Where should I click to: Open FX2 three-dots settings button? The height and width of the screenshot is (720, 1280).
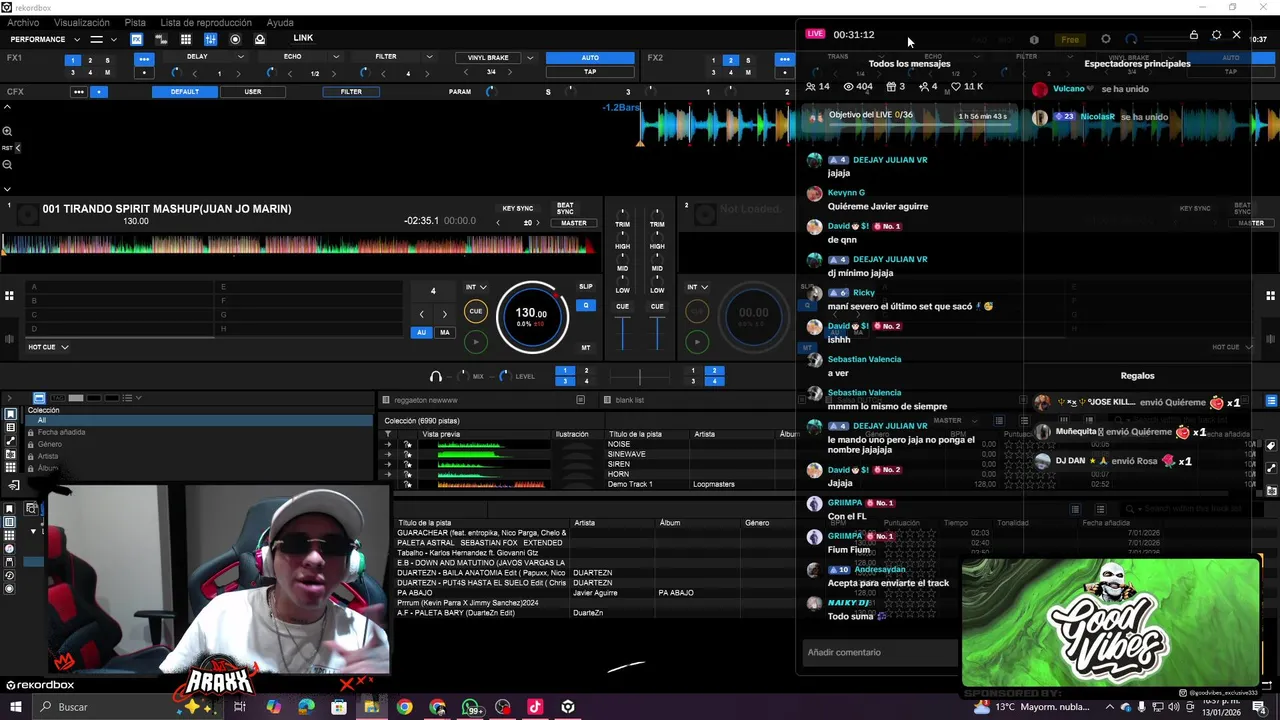click(x=785, y=59)
